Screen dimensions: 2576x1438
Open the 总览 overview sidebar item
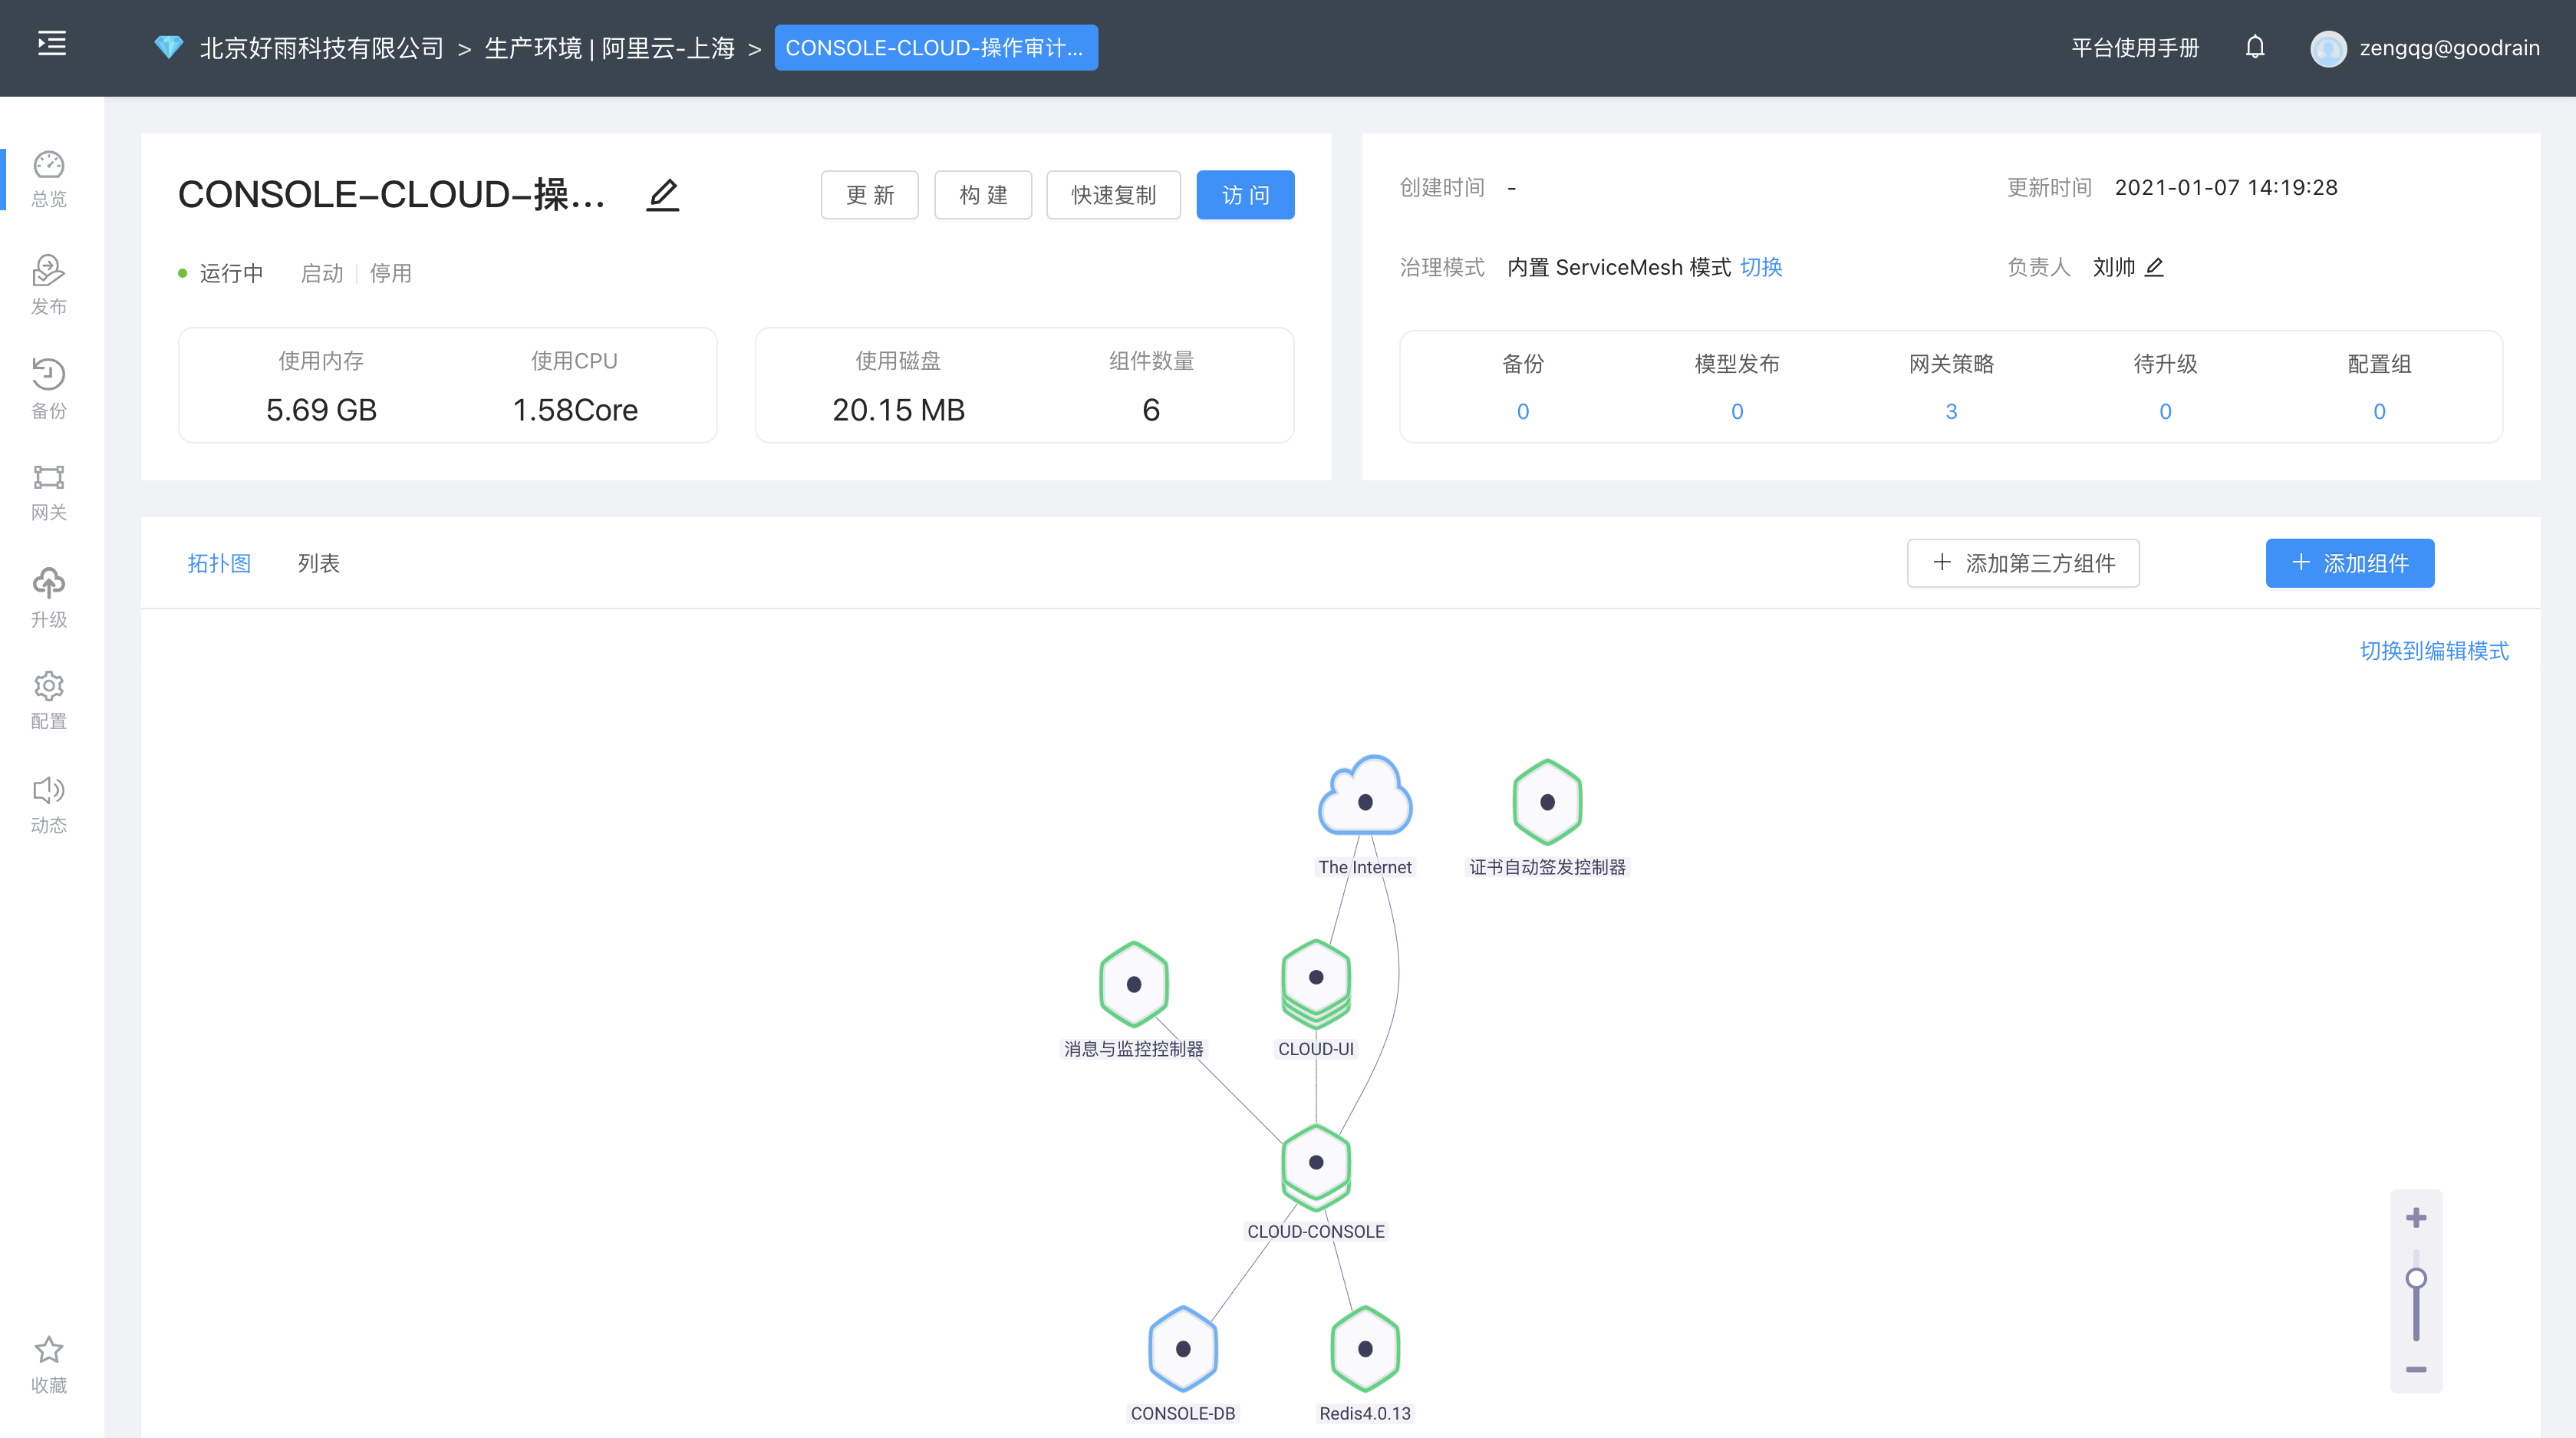(x=49, y=179)
